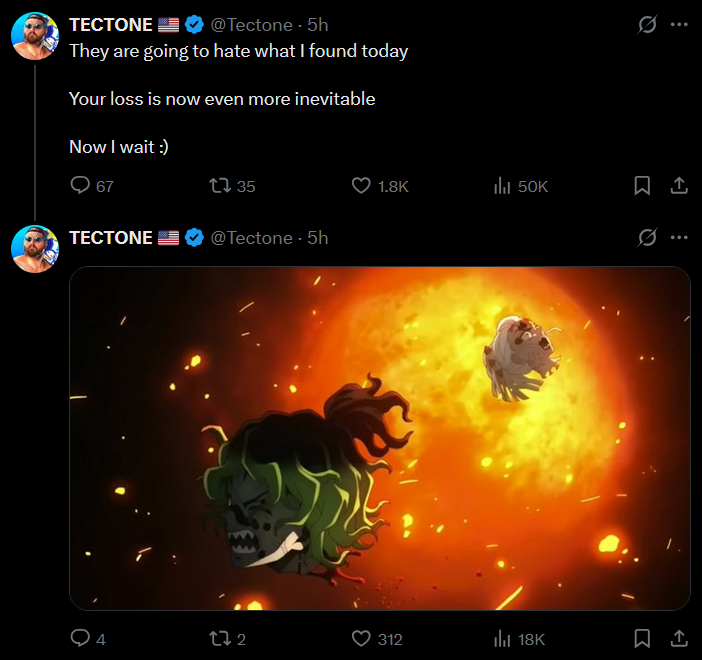Viewport: 702px width, 660px height.
Task: View analytics of the 18K views tweet
Action: coord(503,638)
